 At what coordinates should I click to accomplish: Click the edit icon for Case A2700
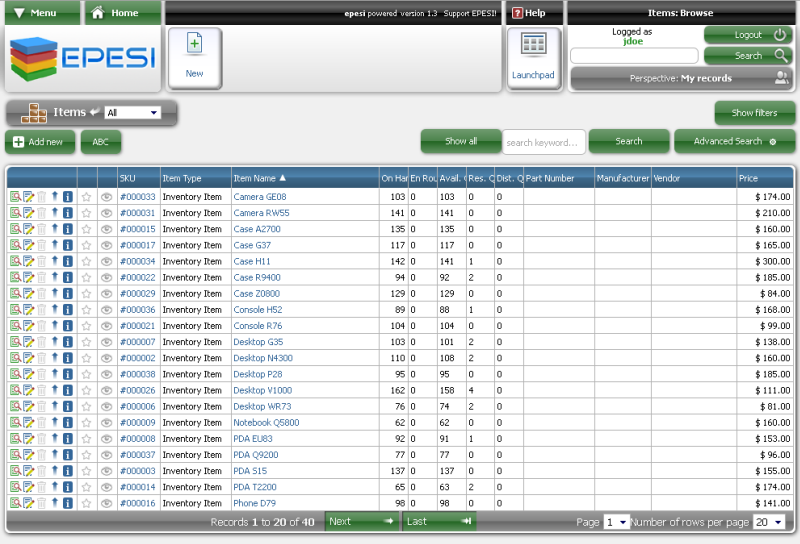[x=29, y=229]
